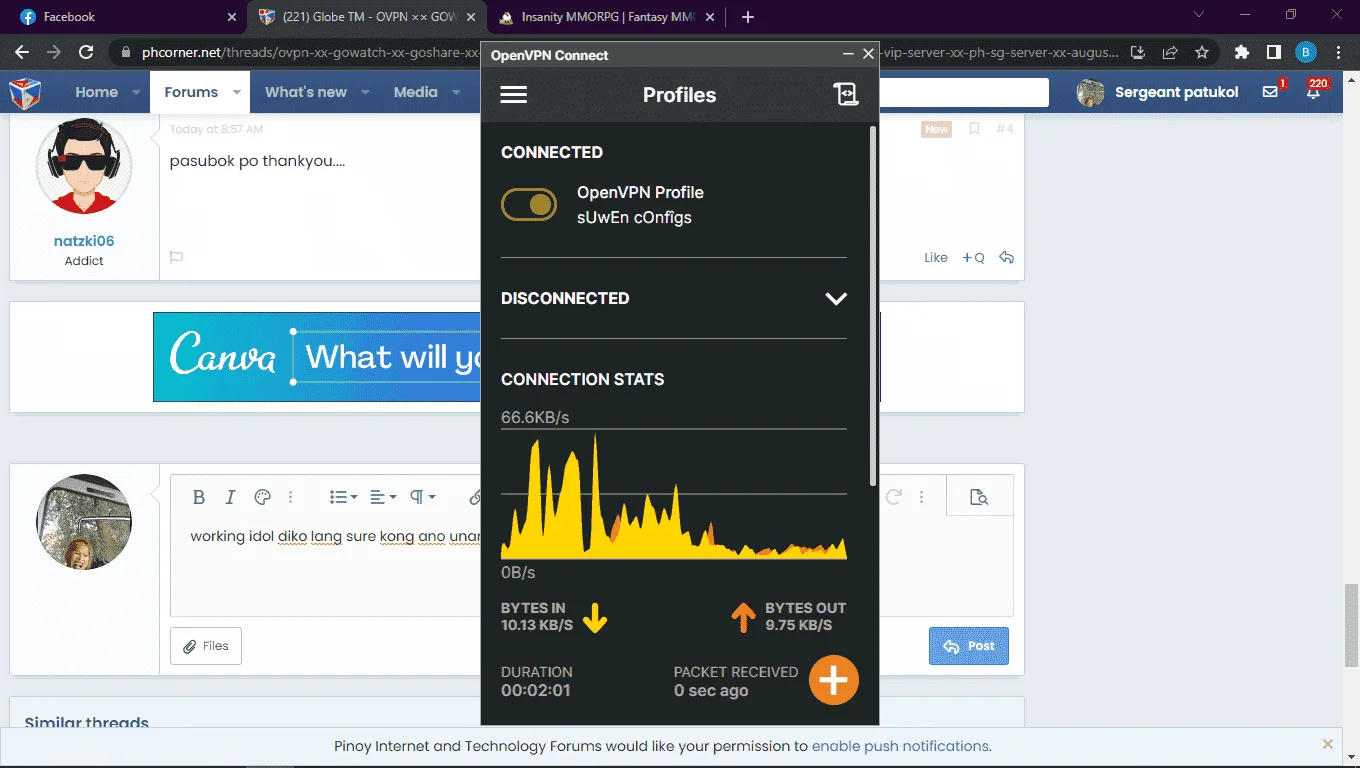Image resolution: width=1360 pixels, height=768 pixels.
Task: Reload the phcorner page
Action: (86, 52)
